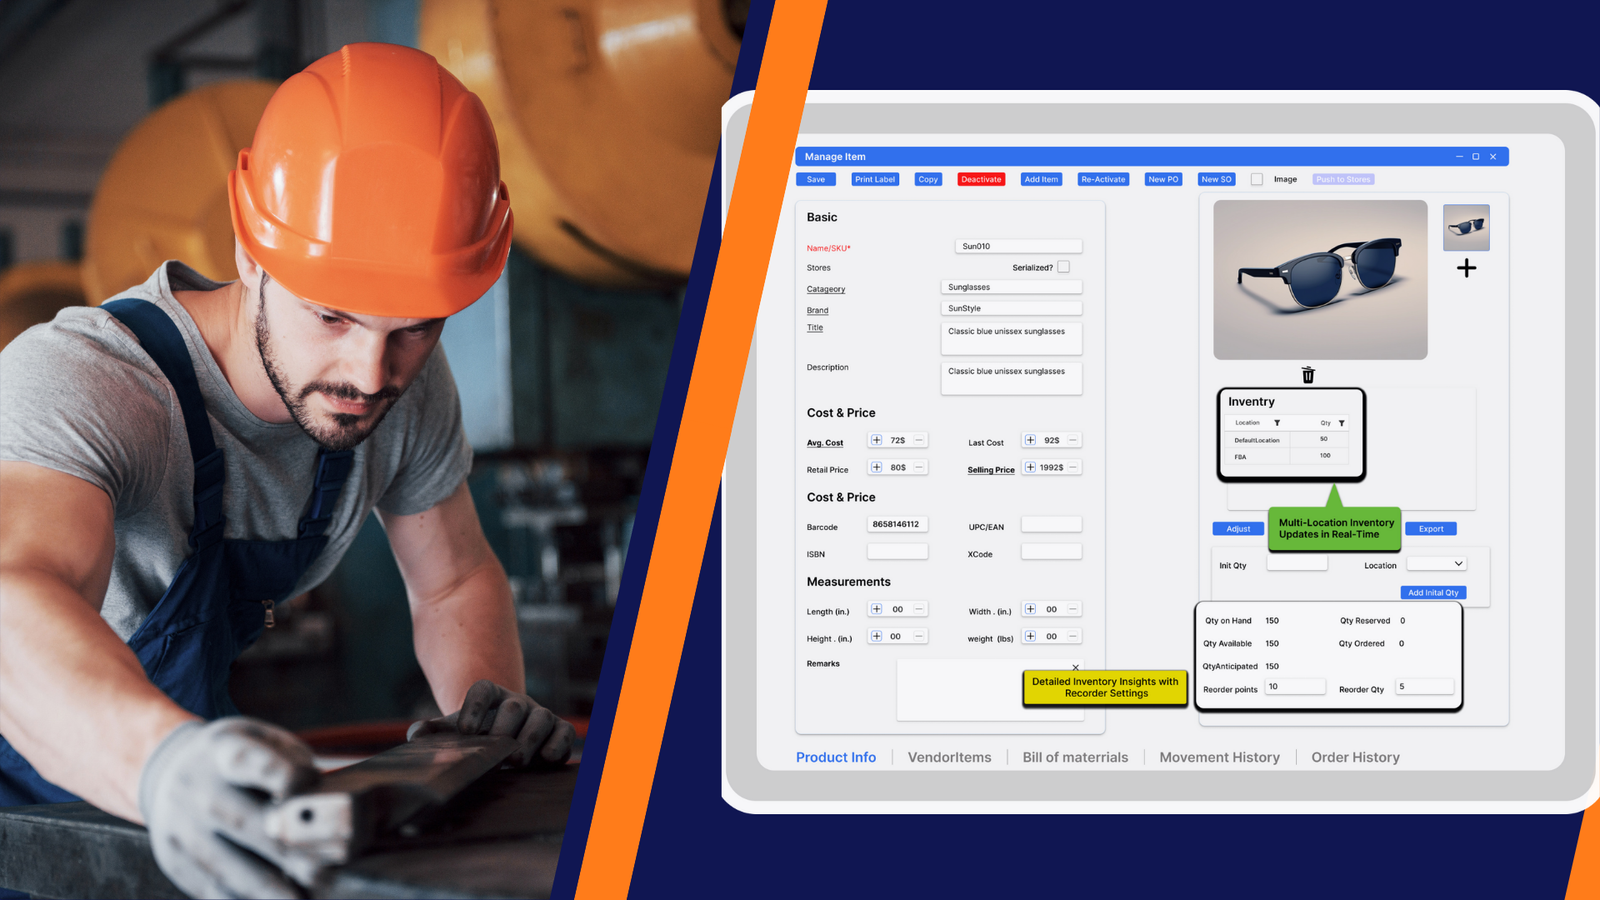Decrease Last Cost with minus stepper

click(1073, 440)
